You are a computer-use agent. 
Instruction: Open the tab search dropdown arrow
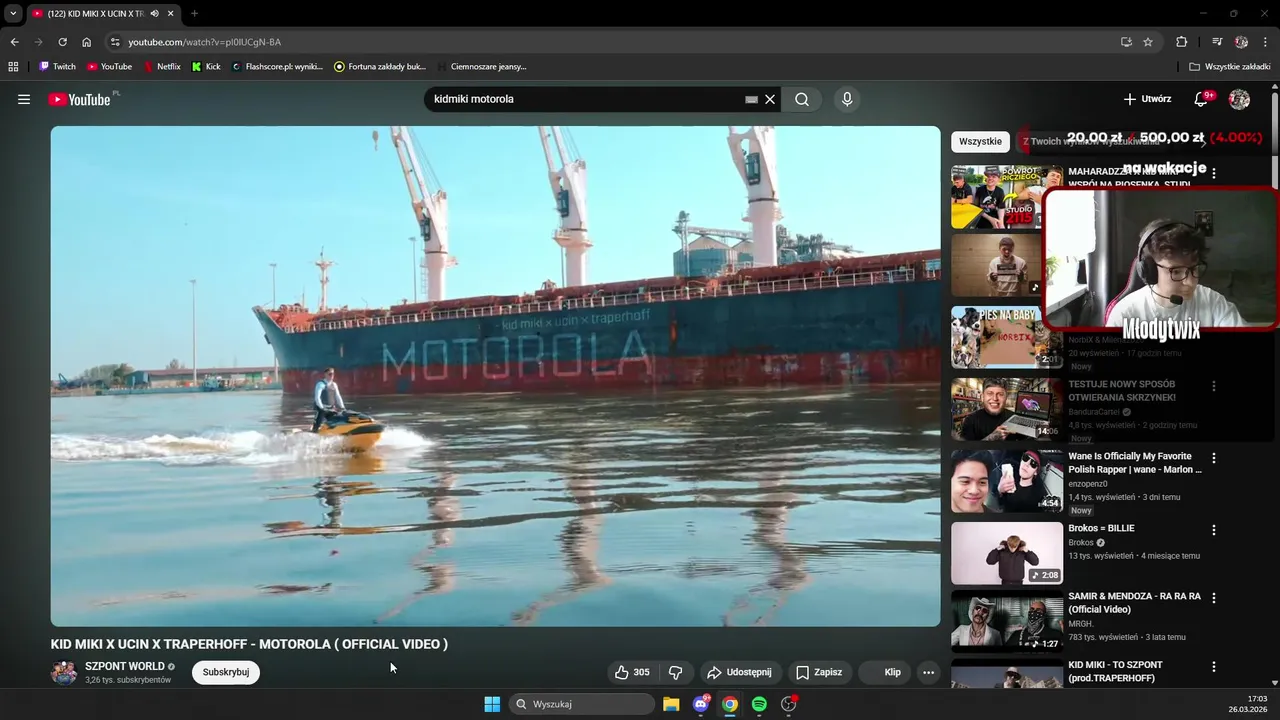tap(13, 13)
